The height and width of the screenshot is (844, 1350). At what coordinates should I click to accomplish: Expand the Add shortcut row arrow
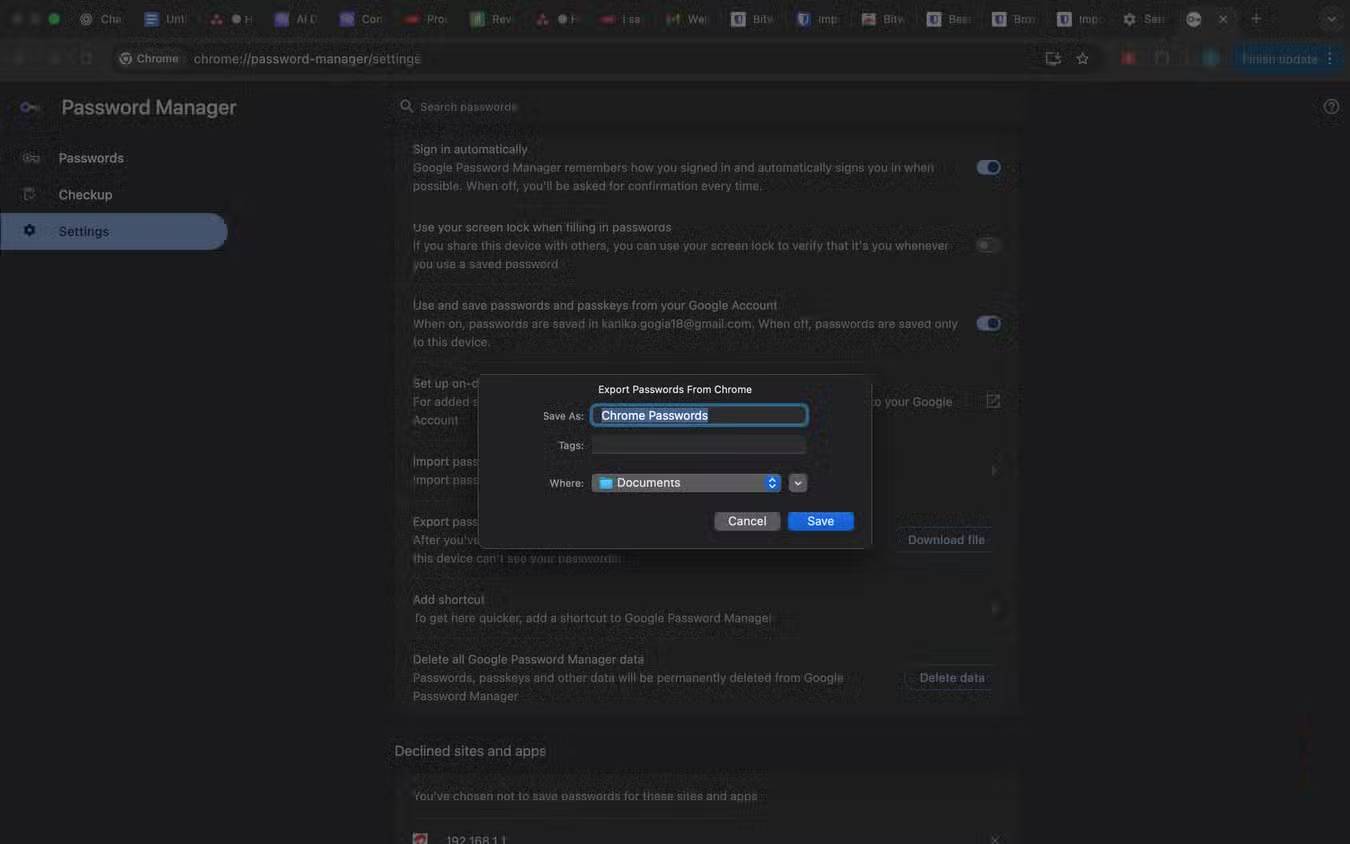click(x=993, y=608)
